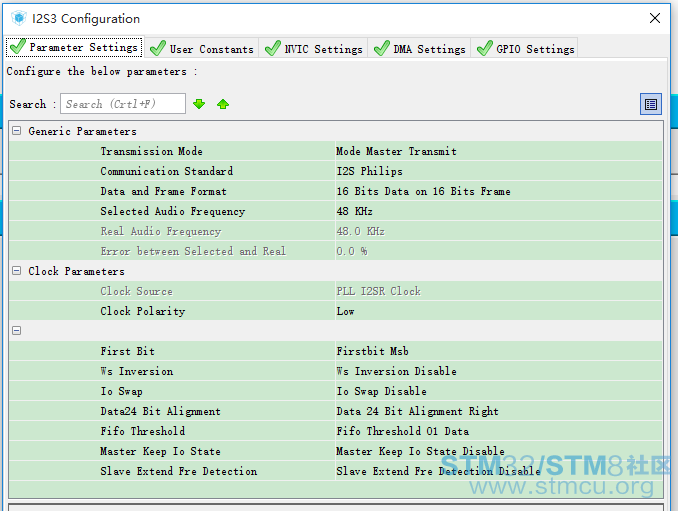
Task: Open the DMA Settings tab
Action: click(419, 48)
